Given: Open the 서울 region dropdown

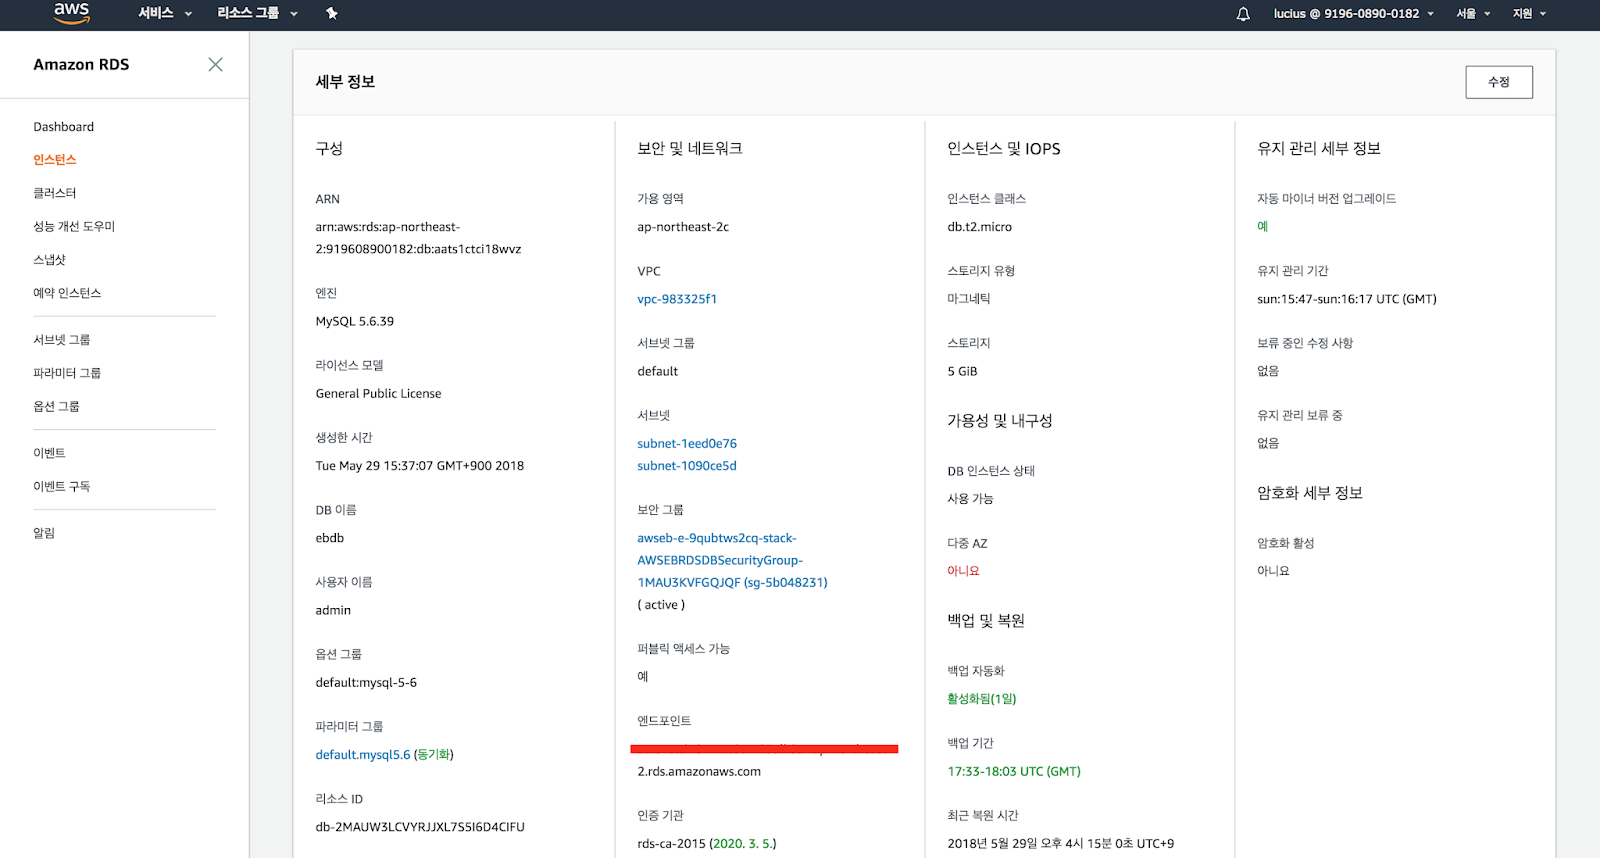Looking at the screenshot, I should pyautogui.click(x=1473, y=13).
